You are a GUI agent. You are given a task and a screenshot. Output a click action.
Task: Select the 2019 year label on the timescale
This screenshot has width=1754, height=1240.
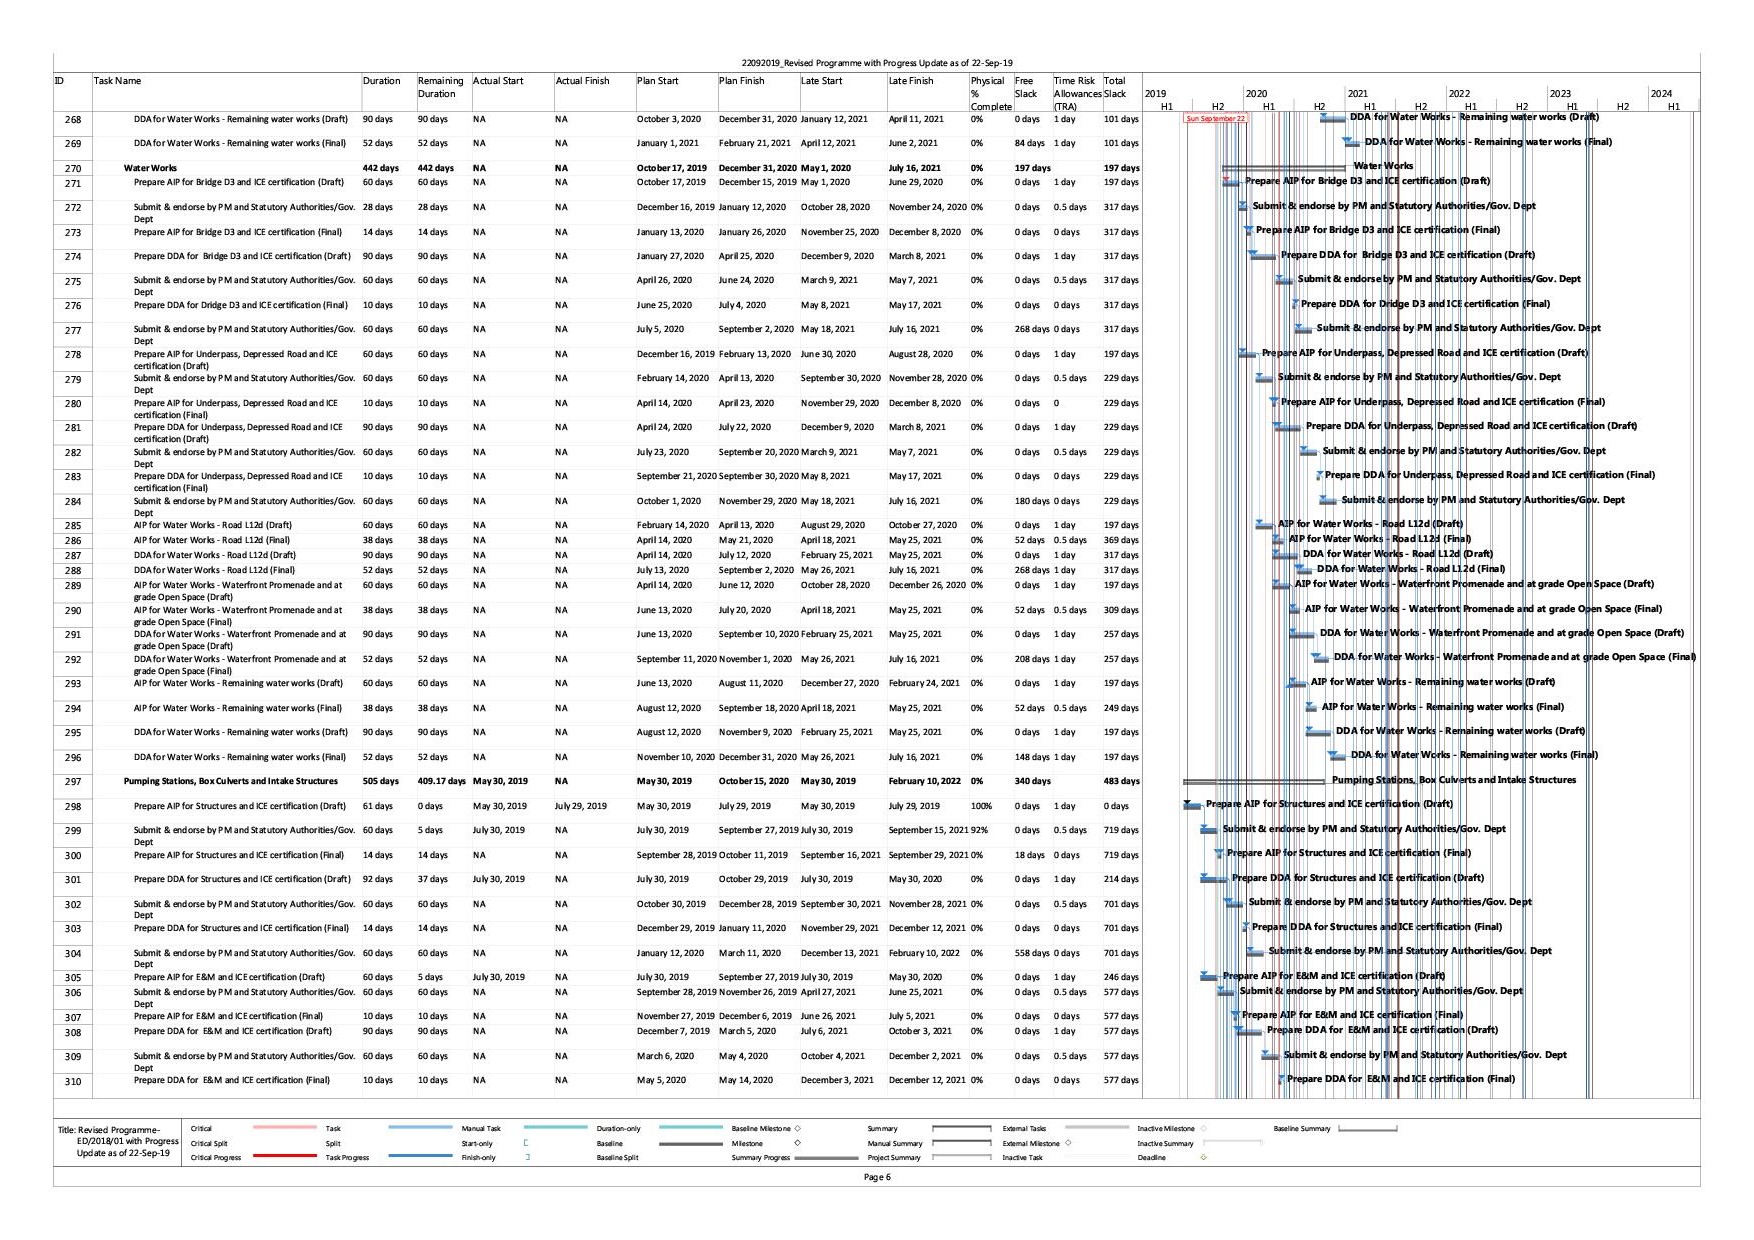coord(1155,94)
